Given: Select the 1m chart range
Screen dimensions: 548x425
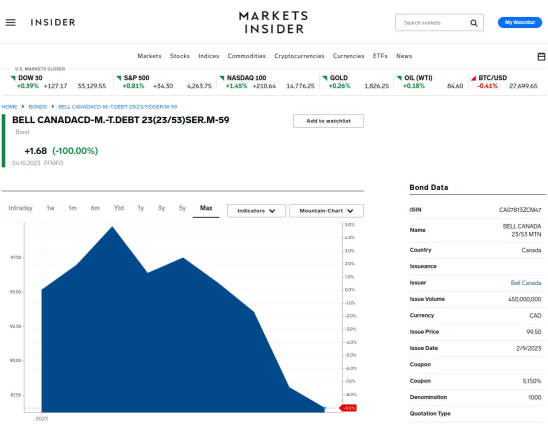Looking at the screenshot, I should click(72, 208).
